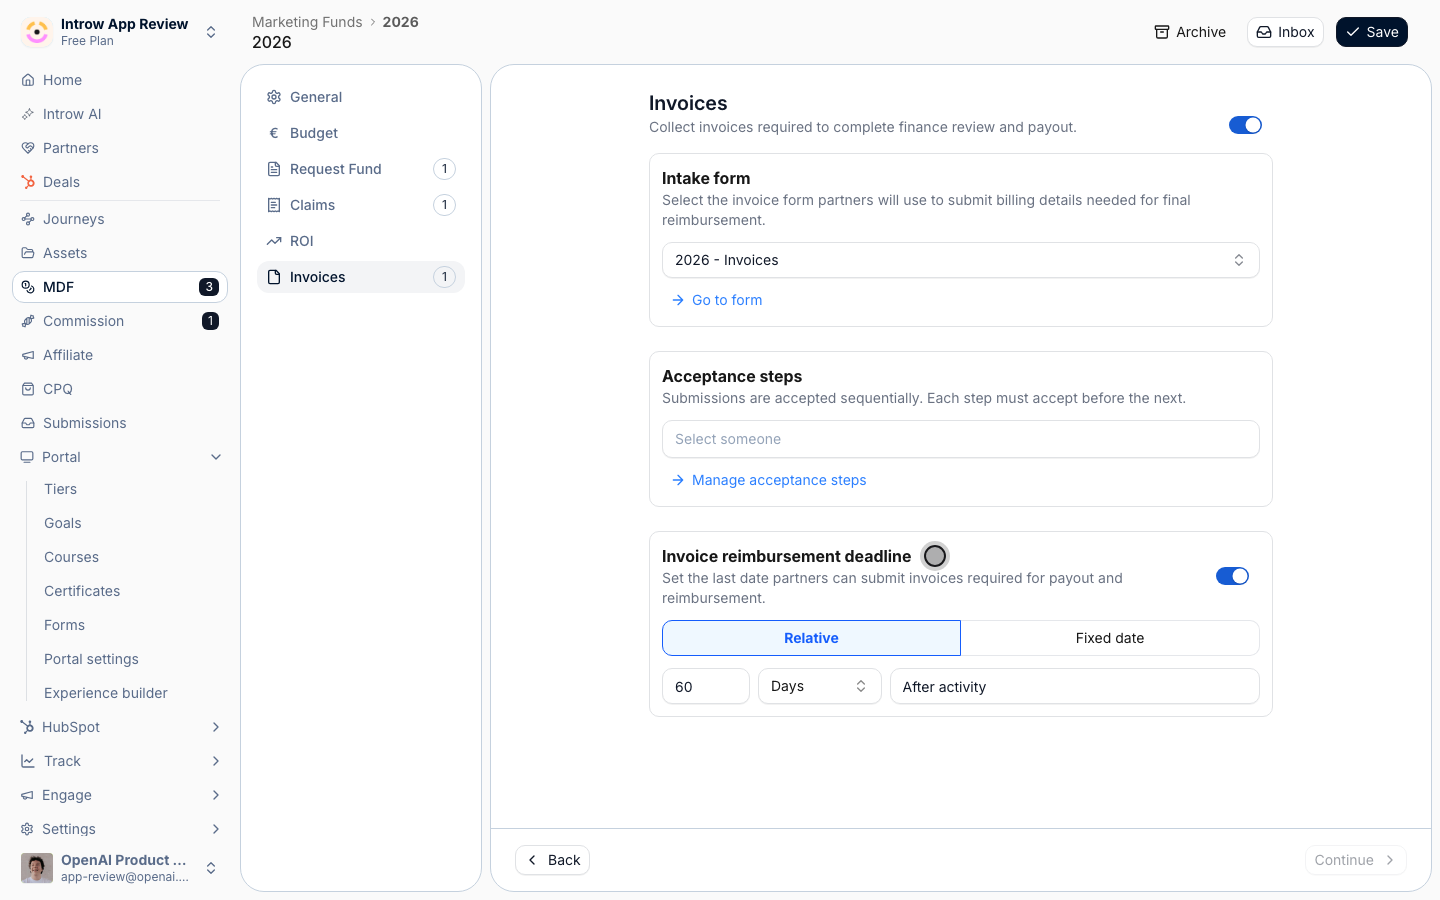Click the Journeys icon in sidebar
Image resolution: width=1440 pixels, height=900 pixels.
[x=28, y=219]
